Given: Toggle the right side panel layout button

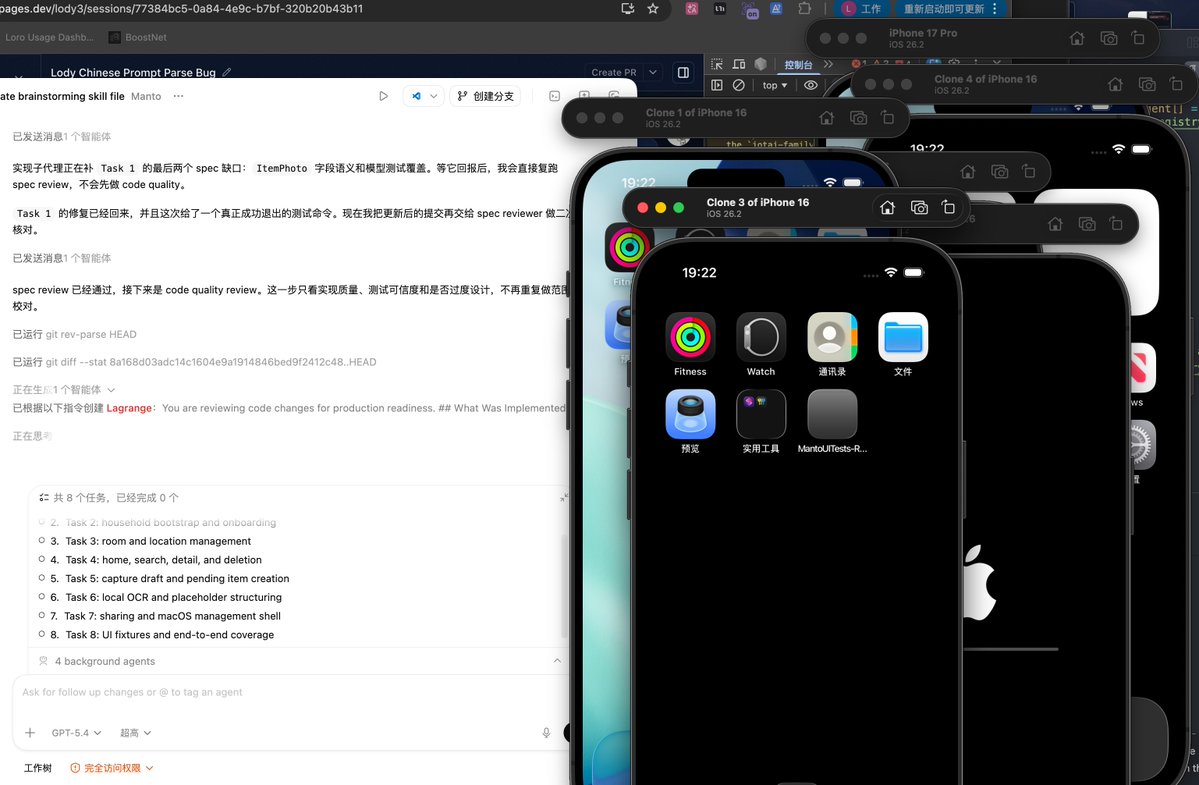Looking at the screenshot, I should coord(683,72).
